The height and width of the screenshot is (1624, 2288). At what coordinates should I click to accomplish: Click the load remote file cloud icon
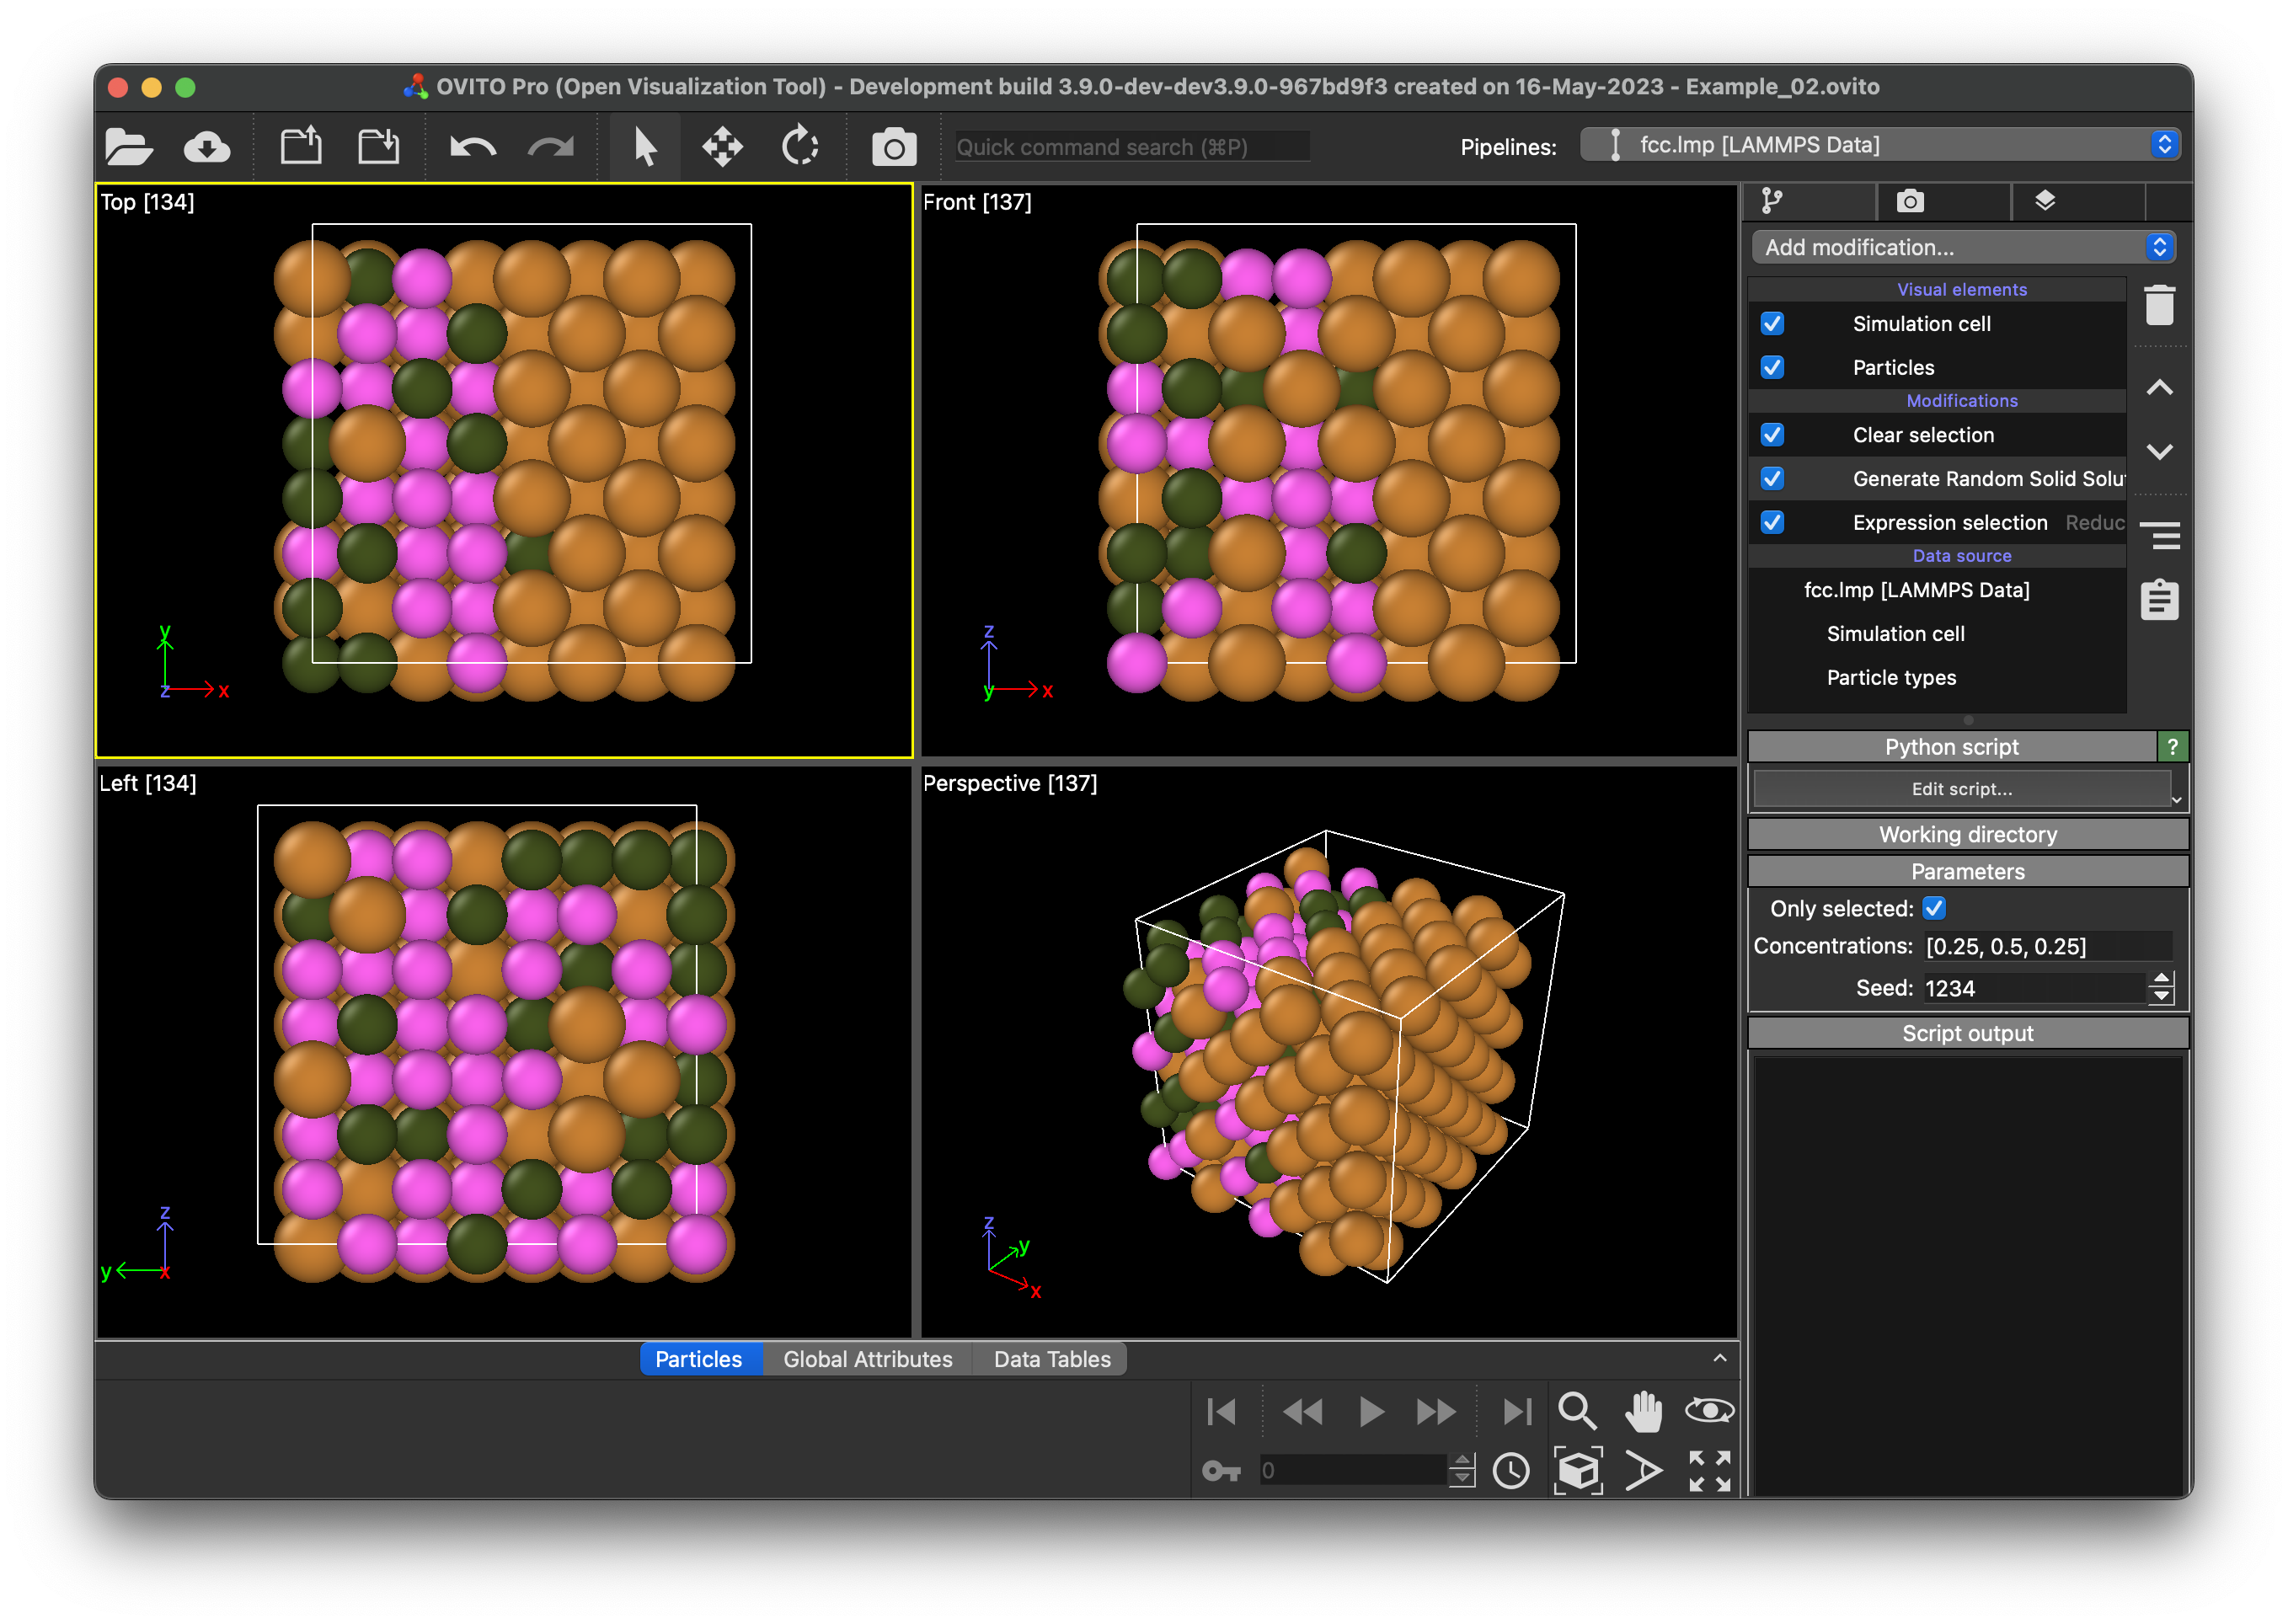[207, 148]
